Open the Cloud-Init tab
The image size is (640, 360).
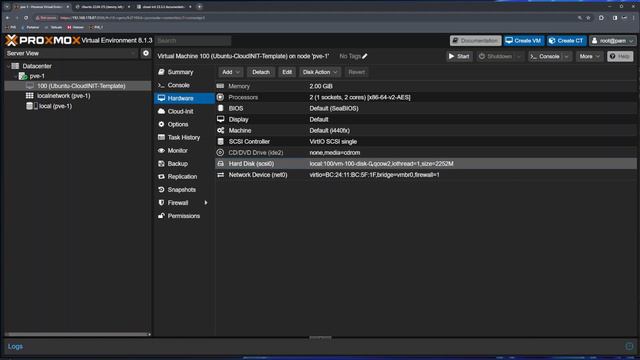click(x=184, y=111)
